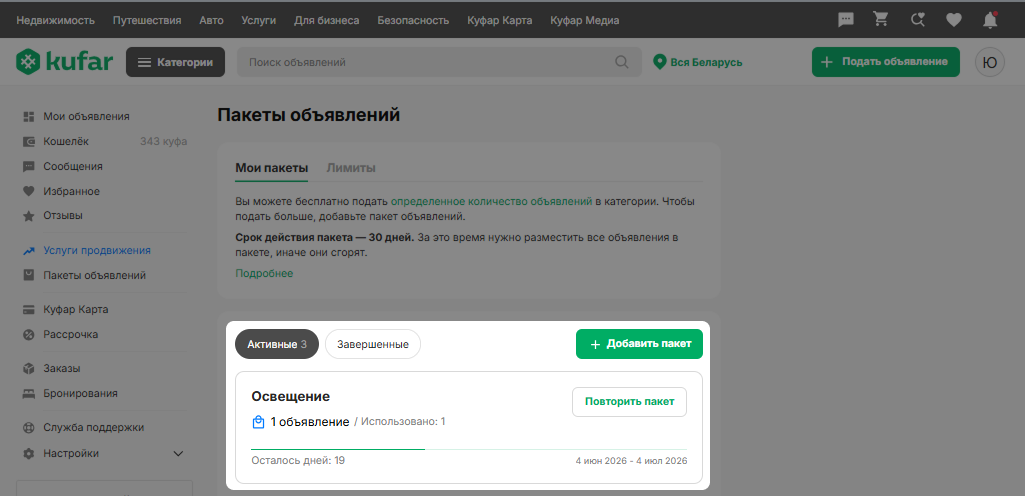Open Услуги in top menu
Image resolution: width=1025 pixels, height=496 pixels.
pos(258,20)
